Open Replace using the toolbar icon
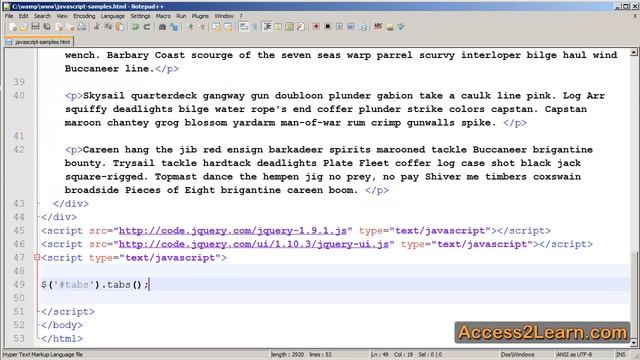This screenshot has width=640, height=360. 174,27
